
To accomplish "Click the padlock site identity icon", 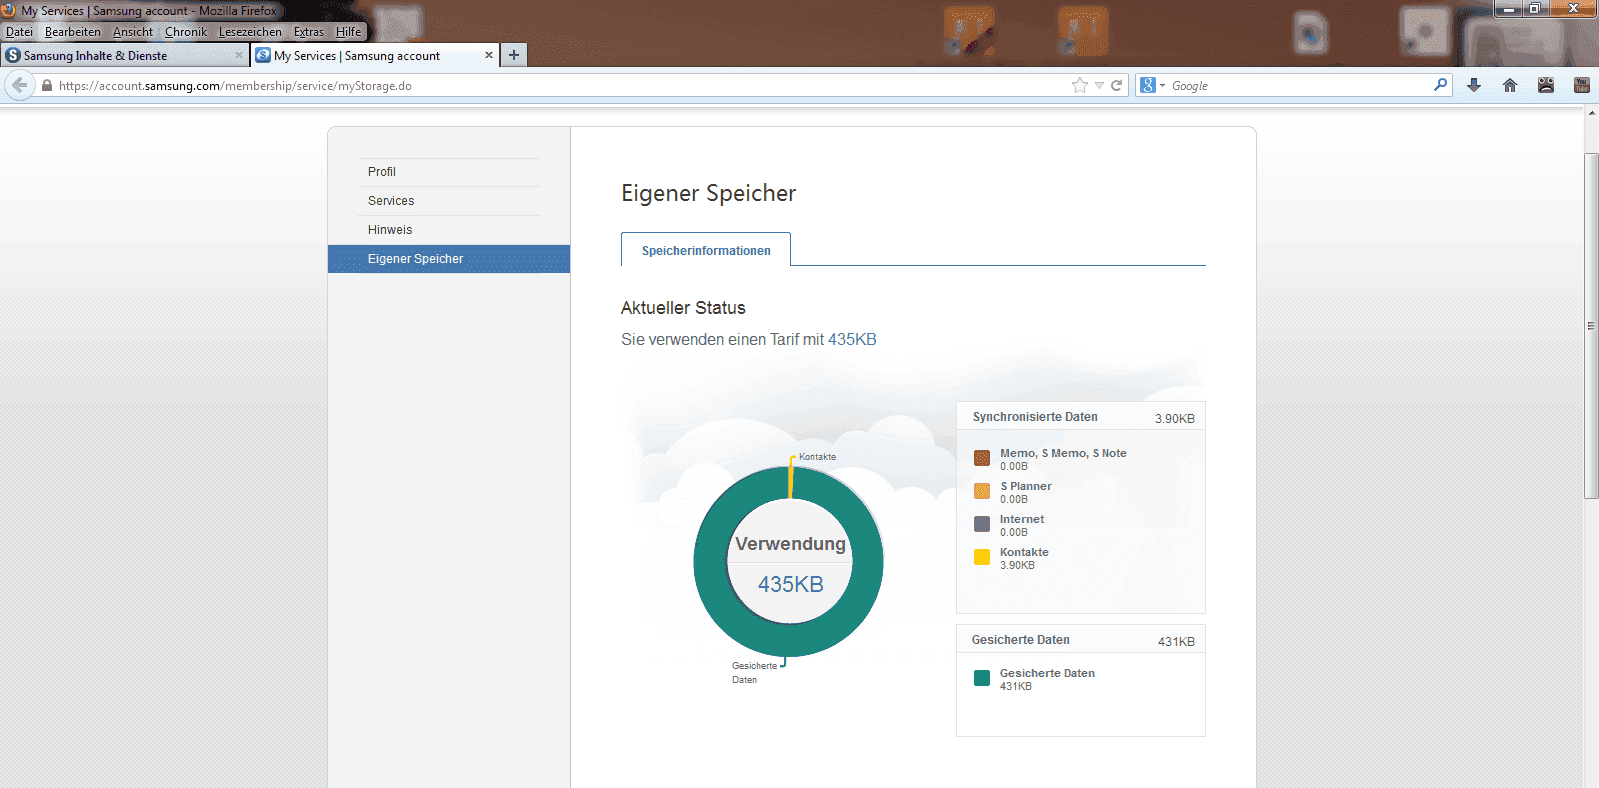I will (x=47, y=85).
